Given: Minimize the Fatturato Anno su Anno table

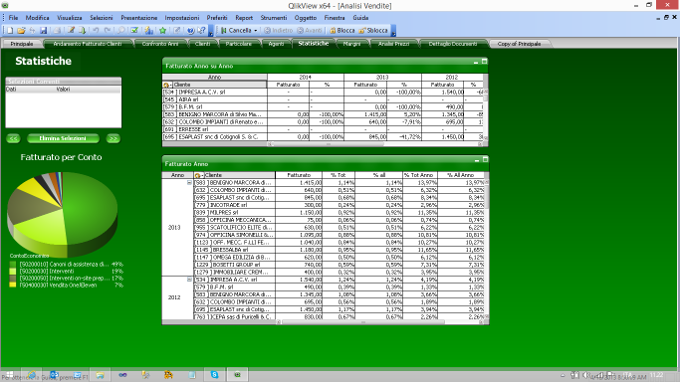Looking at the screenshot, I should (x=476, y=62).
